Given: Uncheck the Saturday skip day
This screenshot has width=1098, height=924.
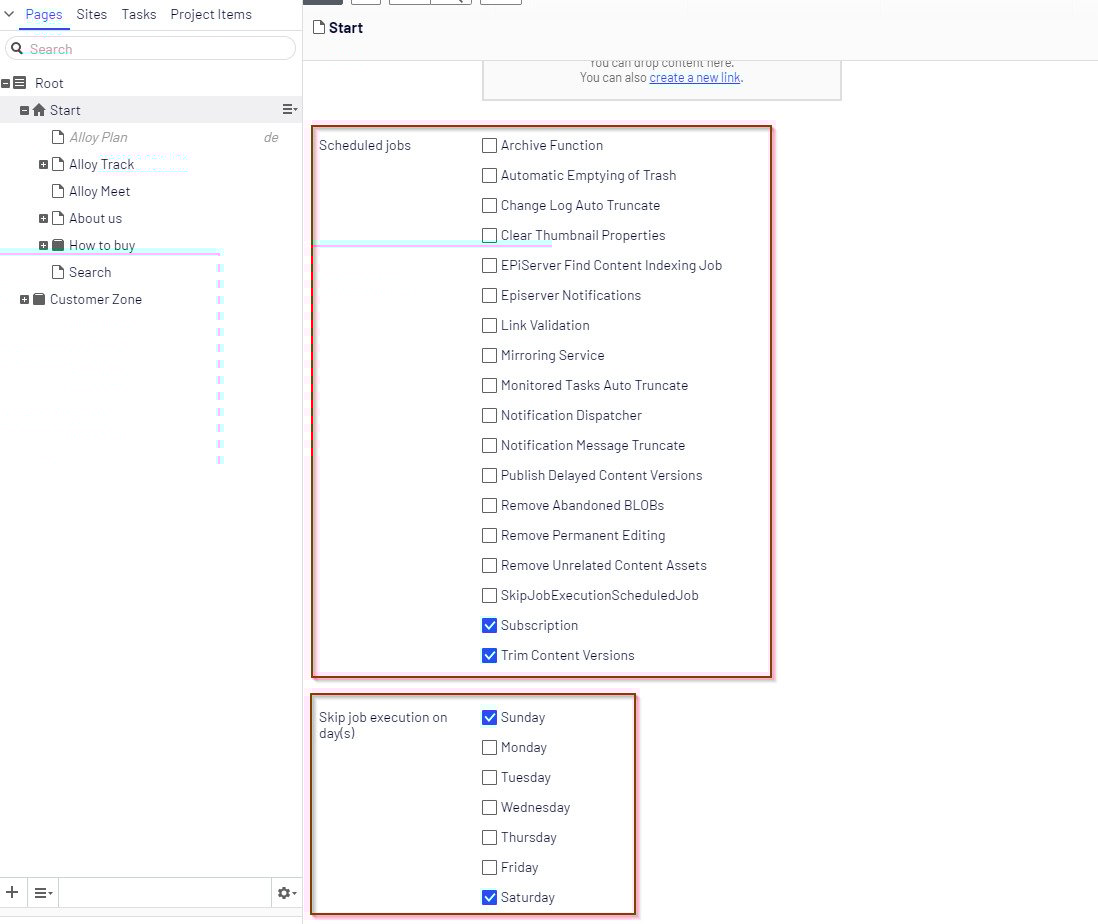Looking at the screenshot, I should coord(489,897).
